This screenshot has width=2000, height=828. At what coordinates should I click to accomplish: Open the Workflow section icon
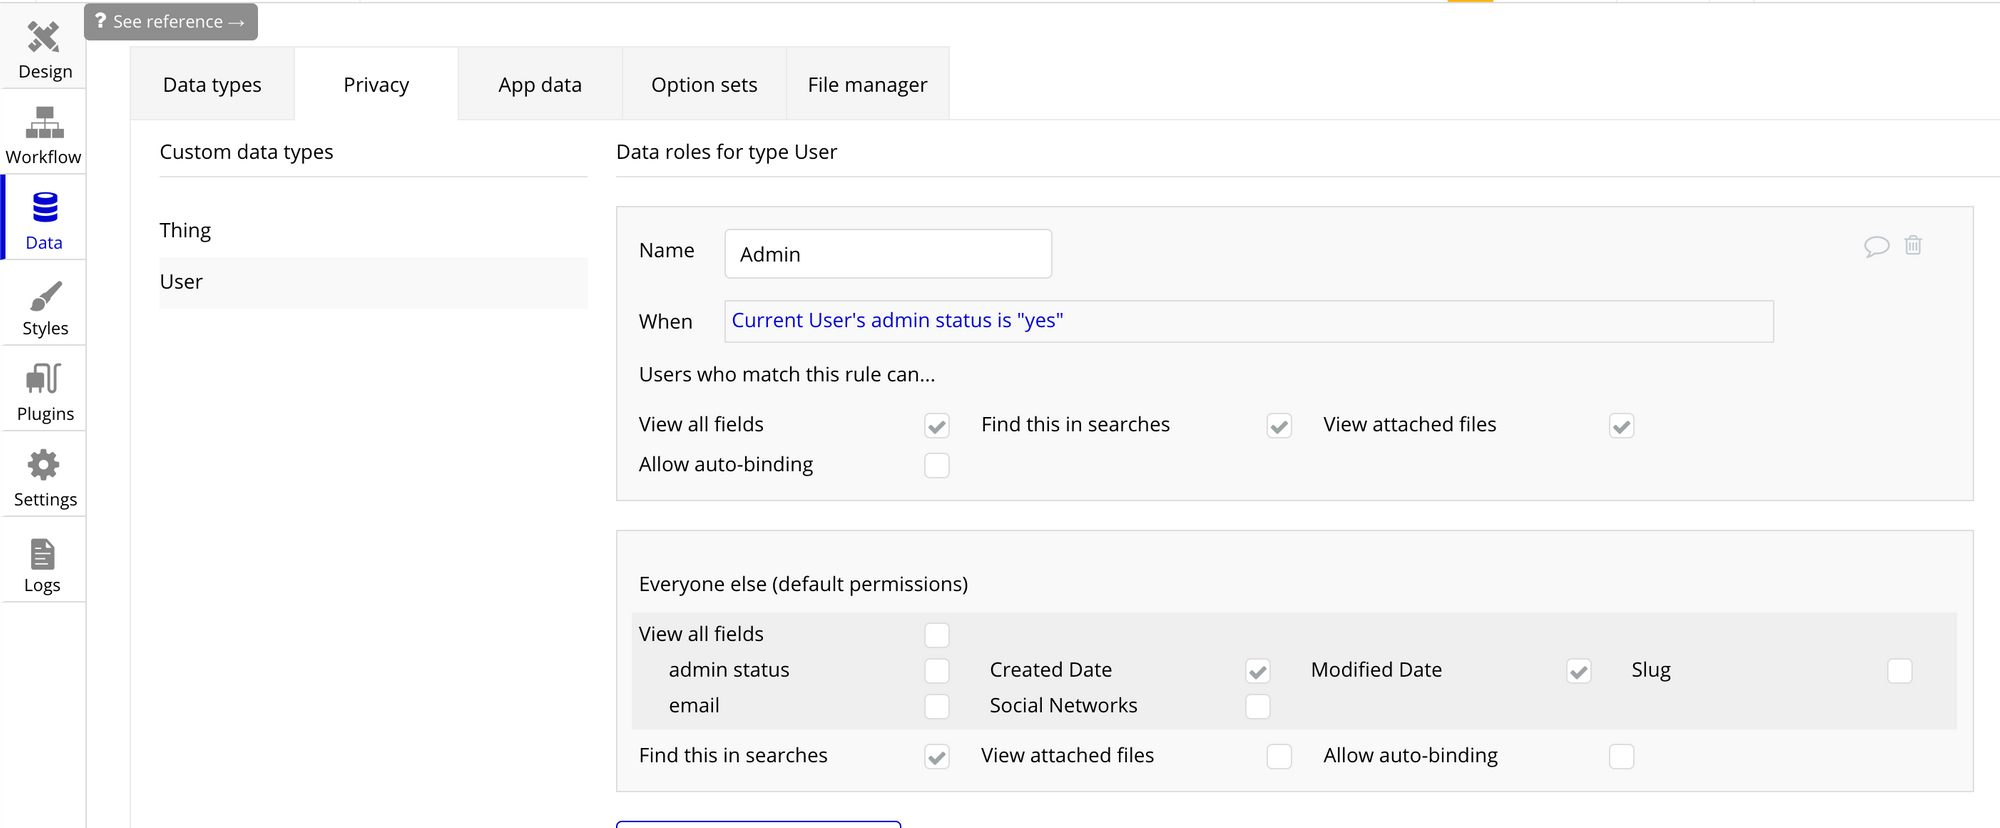coord(44,124)
